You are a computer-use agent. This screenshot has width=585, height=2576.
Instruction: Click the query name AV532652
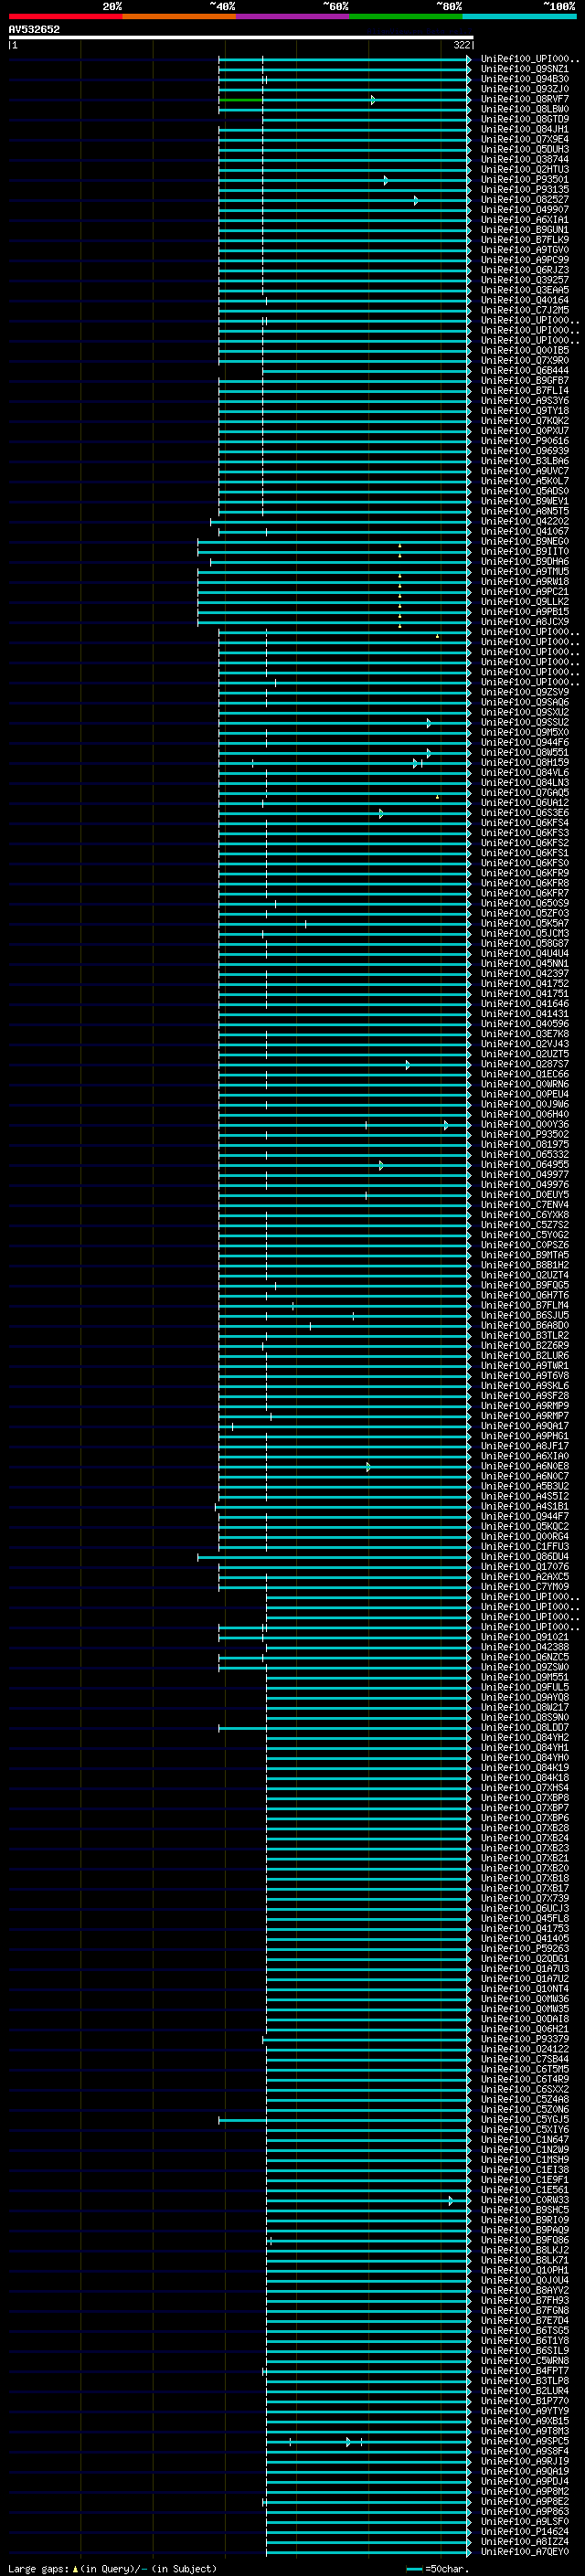click(34, 30)
